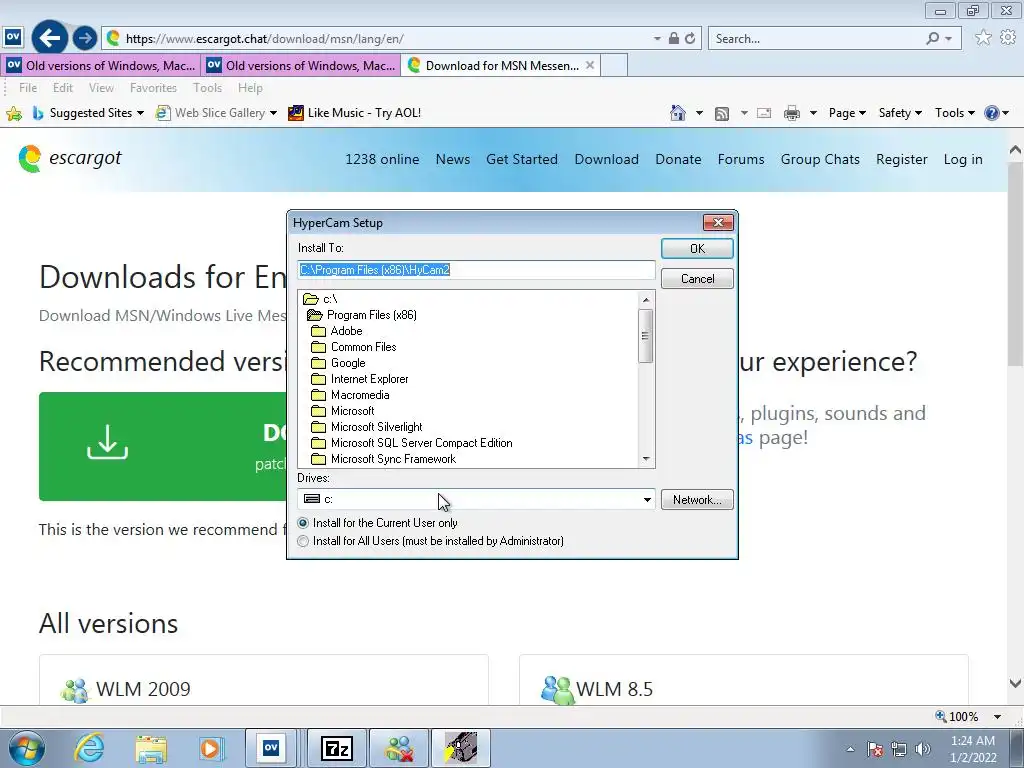Click the browser Search... box
The width and height of the screenshot is (1024, 768).
click(x=816, y=39)
